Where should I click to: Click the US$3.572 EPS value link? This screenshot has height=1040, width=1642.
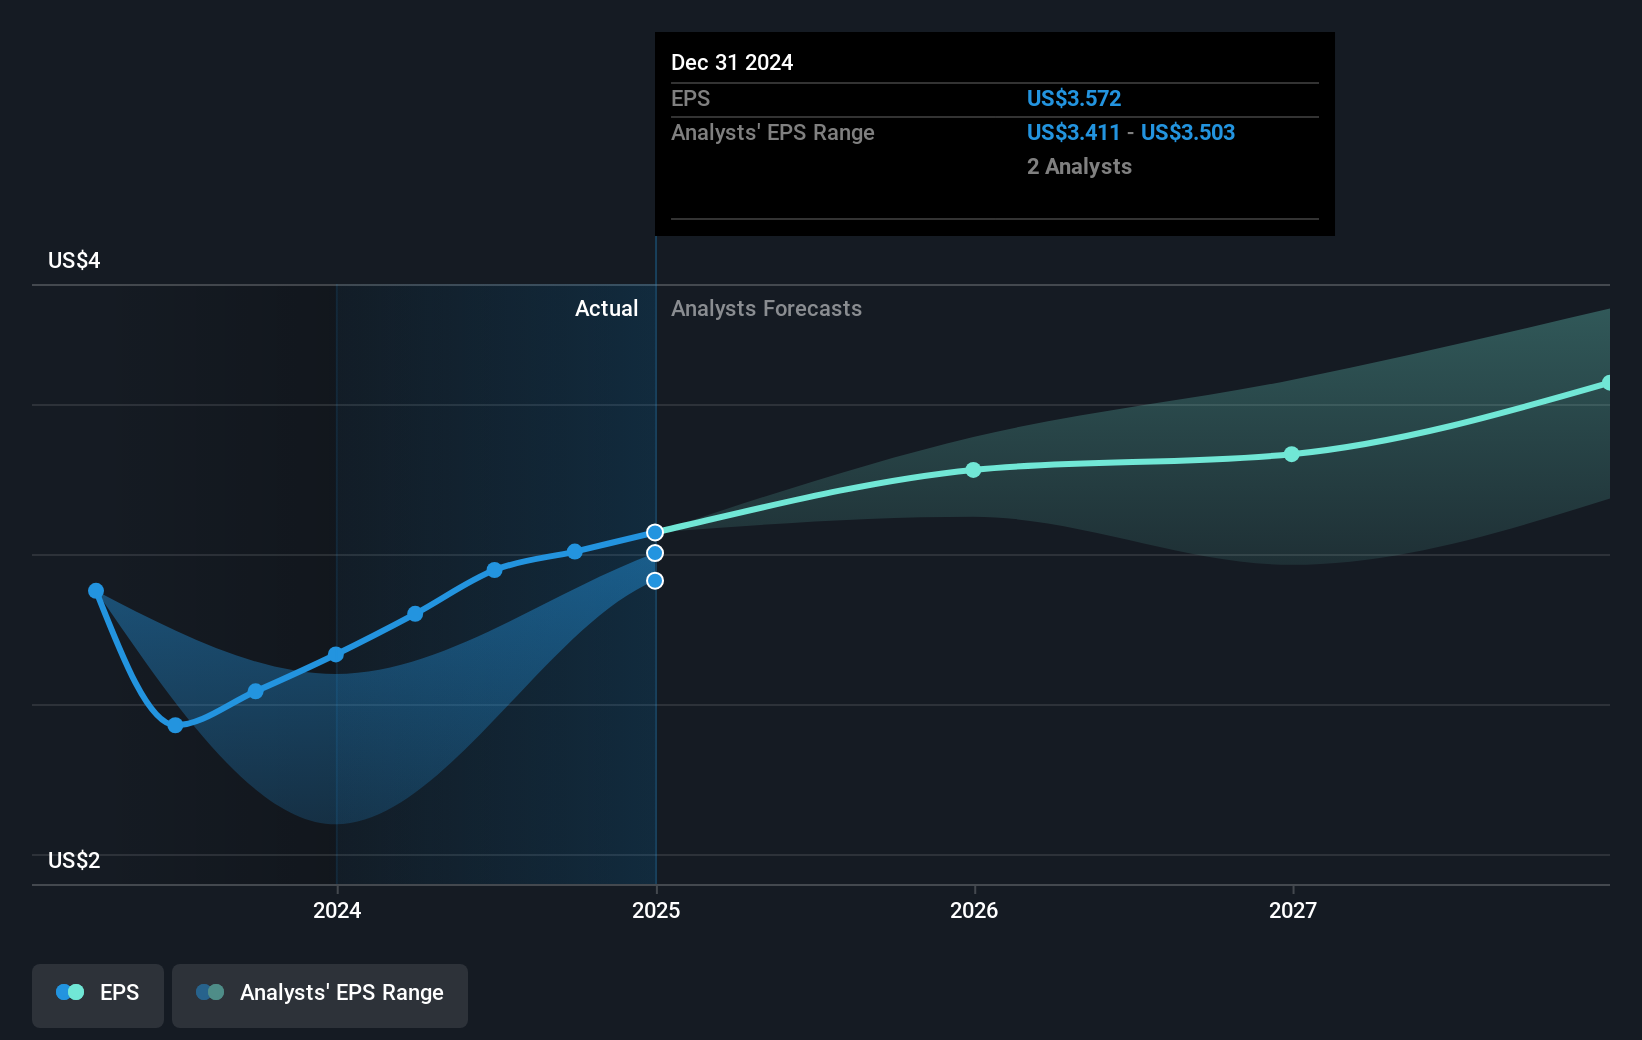coord(1073,98)
